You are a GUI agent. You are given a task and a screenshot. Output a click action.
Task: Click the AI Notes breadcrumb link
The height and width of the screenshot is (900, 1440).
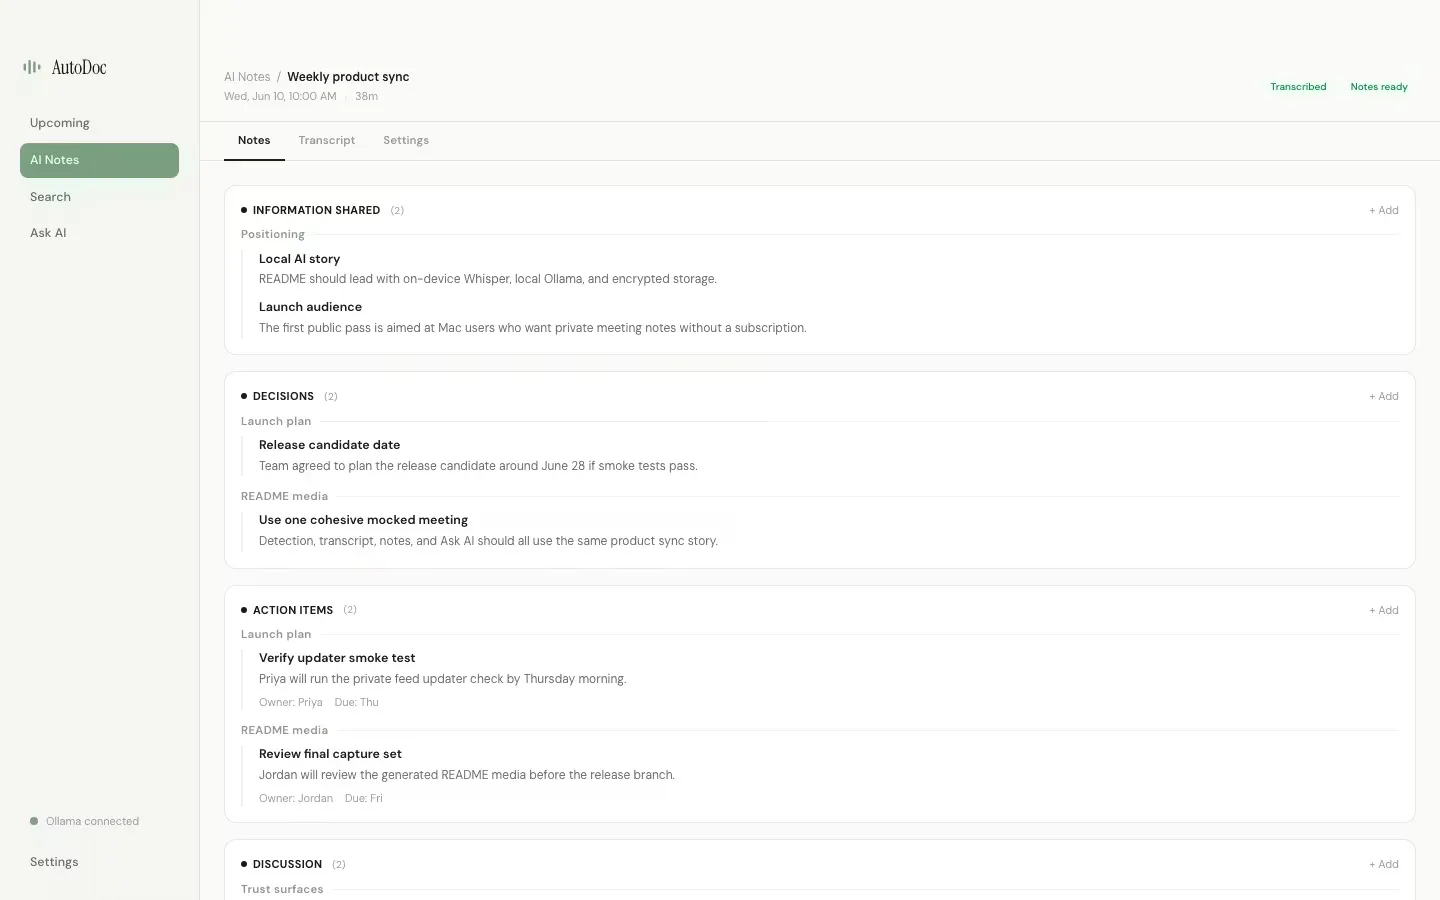(247, 77)
